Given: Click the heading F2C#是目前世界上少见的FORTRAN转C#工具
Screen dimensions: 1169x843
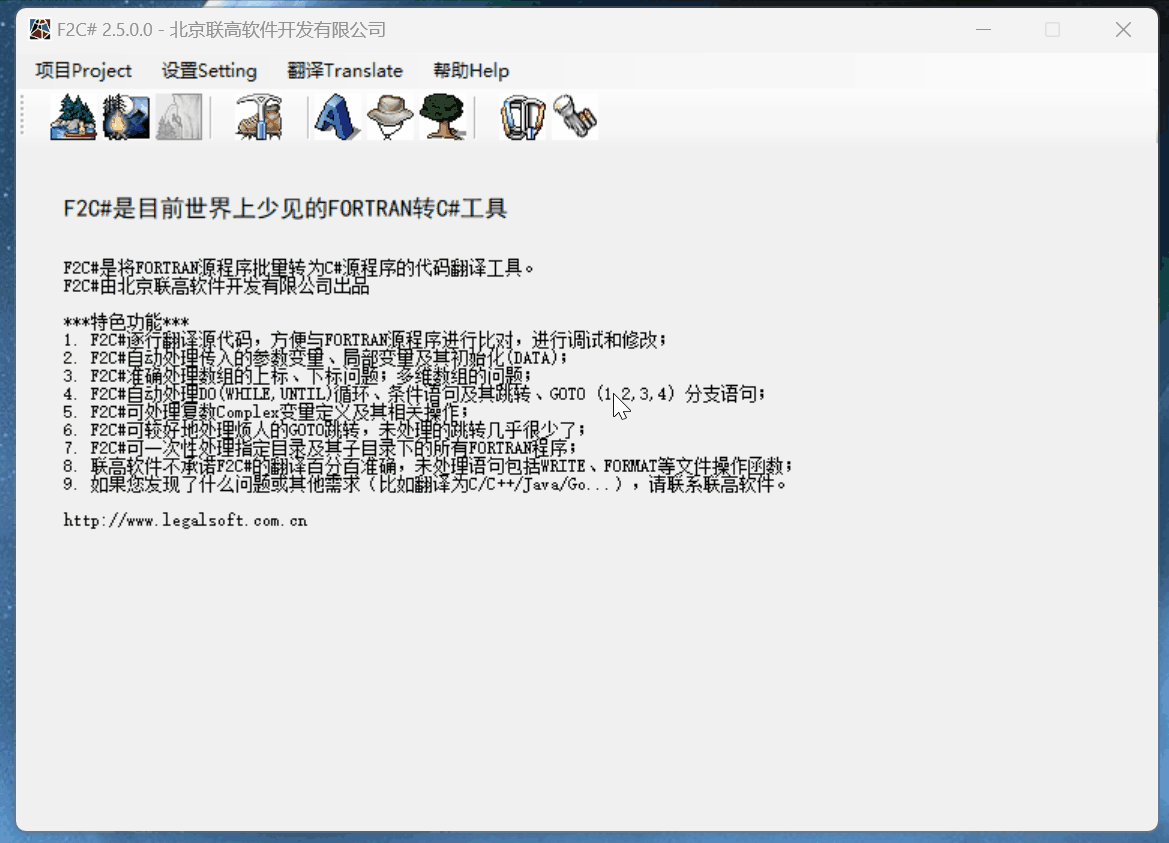Looking at the screenshot, I should point(285,208).
